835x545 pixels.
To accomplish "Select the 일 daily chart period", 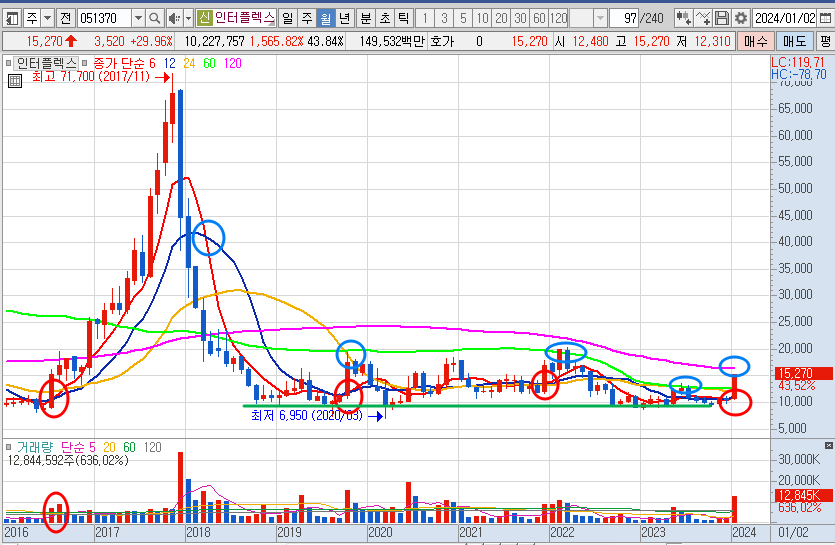I will point(287,19).
